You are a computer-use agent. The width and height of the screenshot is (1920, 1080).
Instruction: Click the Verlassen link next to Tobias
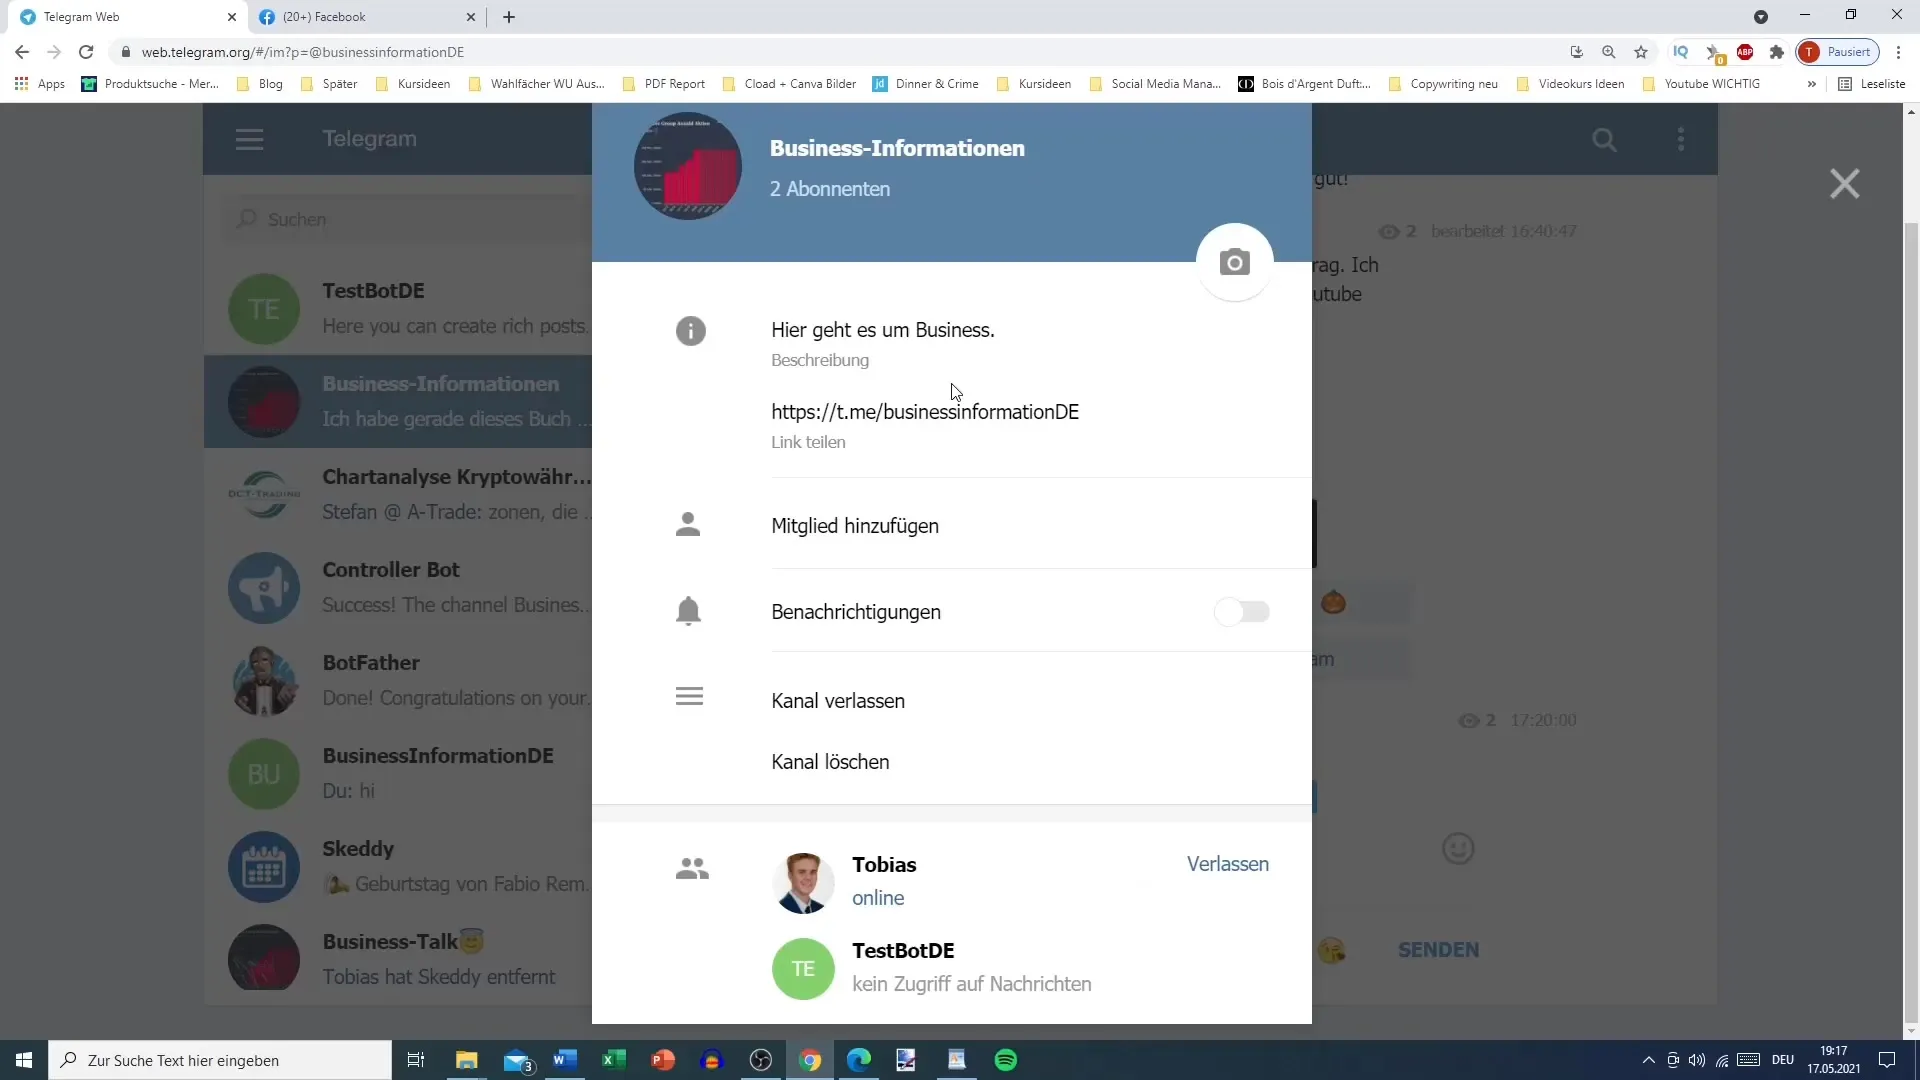(x=1228, y=864)
